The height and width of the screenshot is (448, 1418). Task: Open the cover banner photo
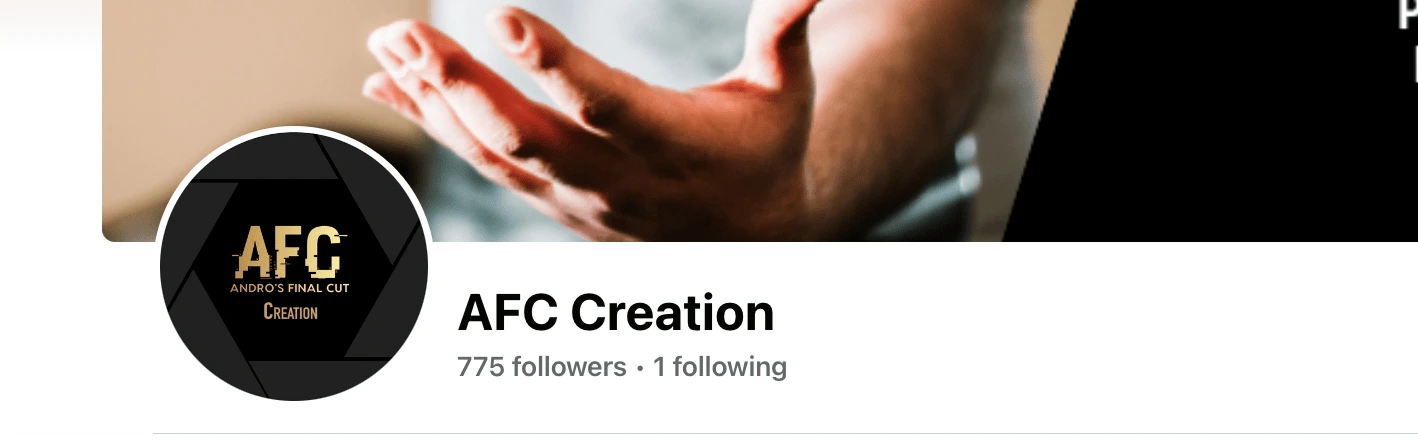coord(760,120)
